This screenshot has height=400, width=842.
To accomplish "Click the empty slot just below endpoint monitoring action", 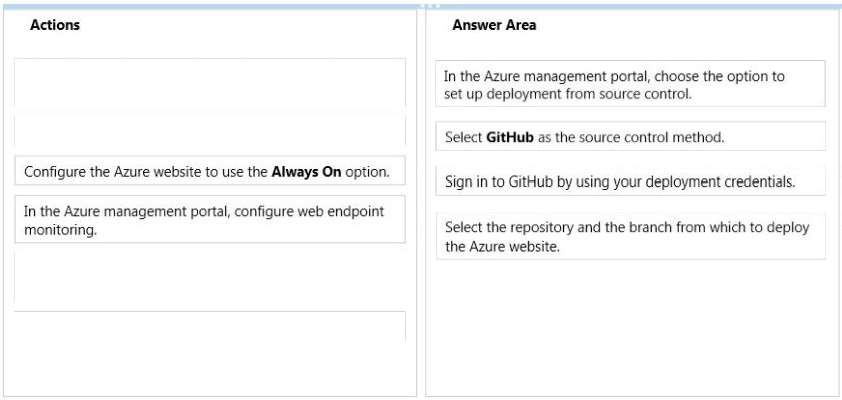I will [210, 277].
